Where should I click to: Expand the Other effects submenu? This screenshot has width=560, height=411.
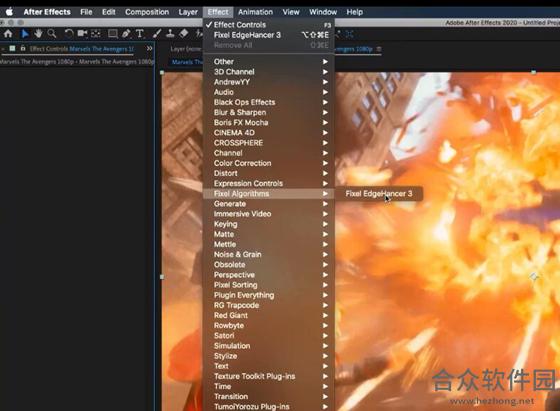pyautogui.click(x=269, y=61)
